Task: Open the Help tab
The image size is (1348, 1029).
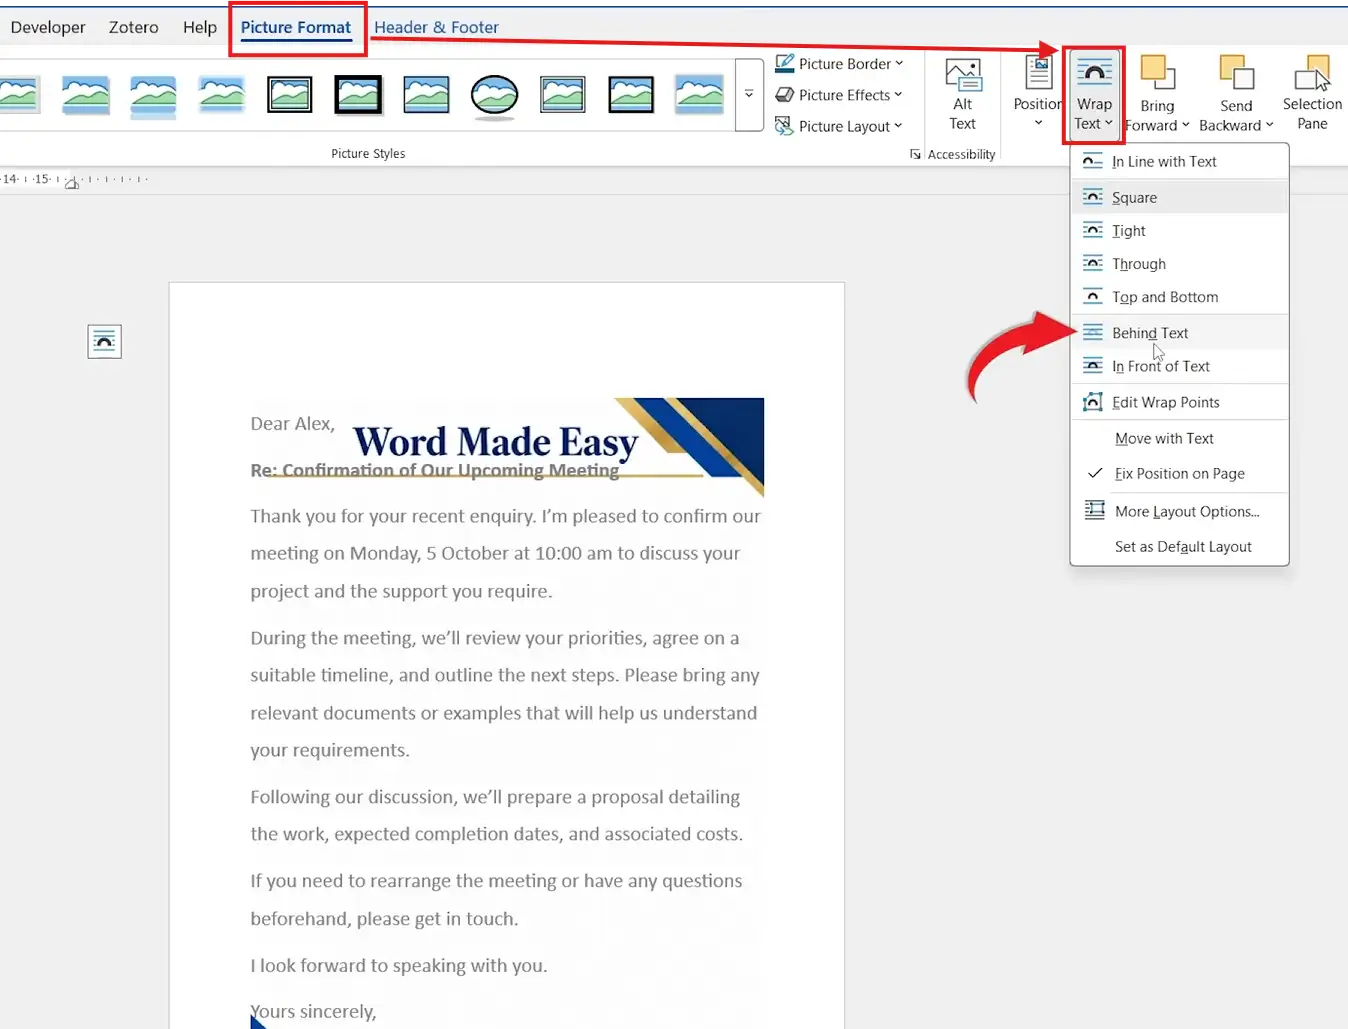Action: coord(200,27)
